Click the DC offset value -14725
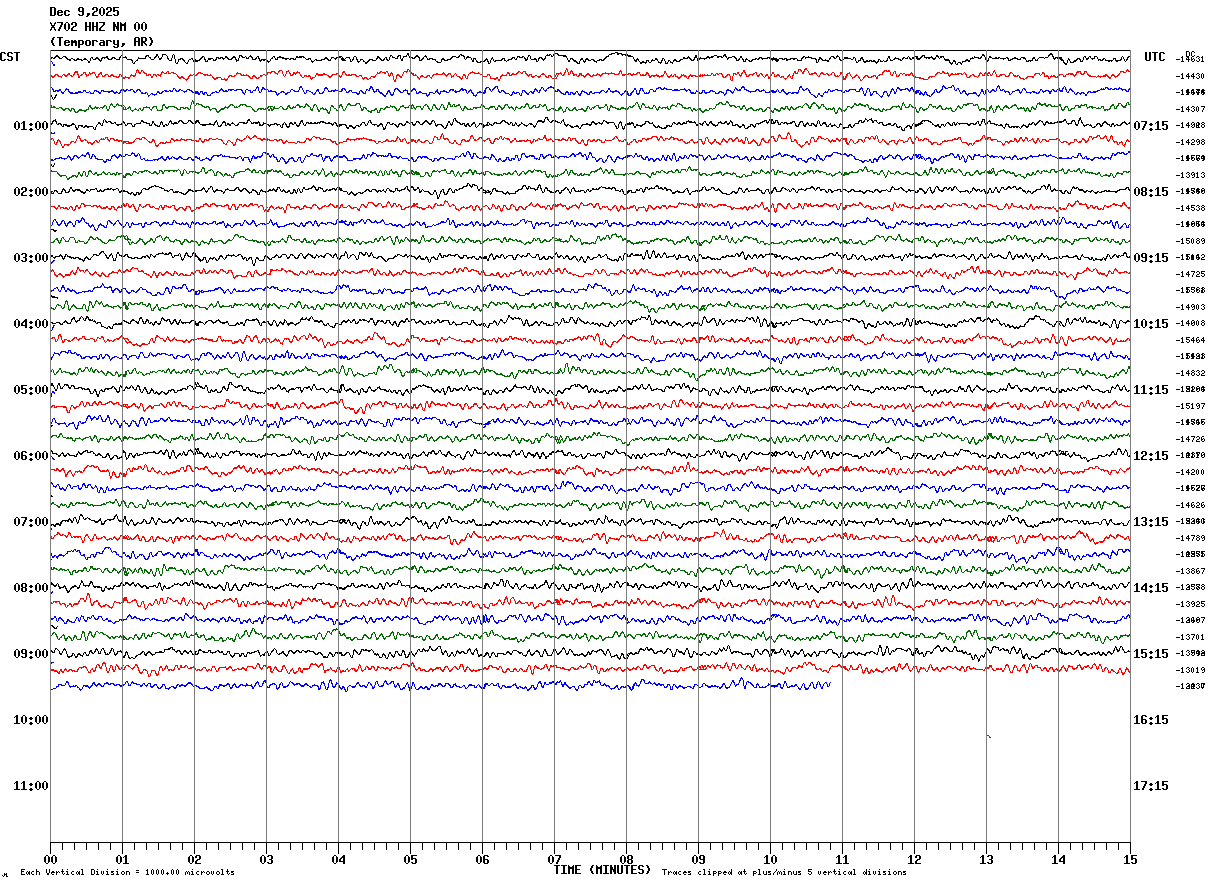Viewport: 1210px width, 886px height. coord(1190,274)
